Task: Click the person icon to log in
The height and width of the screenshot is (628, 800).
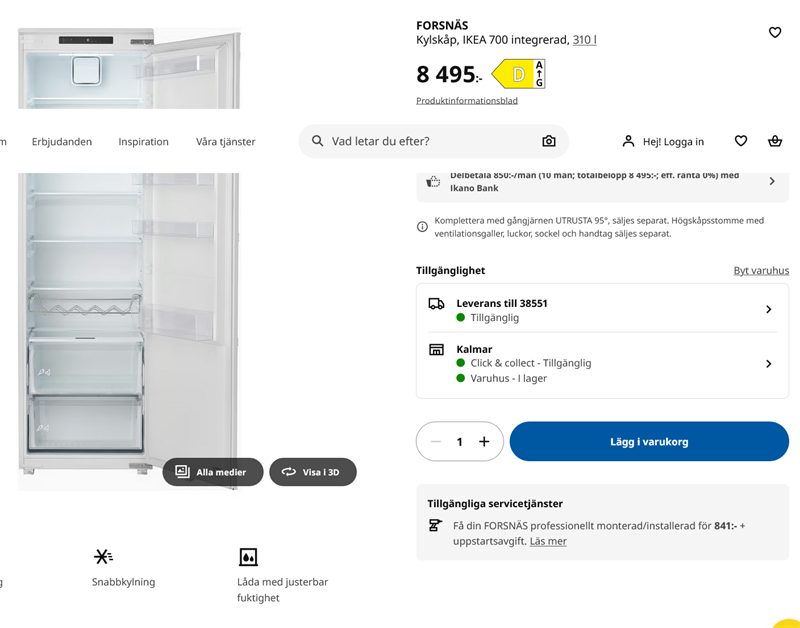Action: (628, 141)
